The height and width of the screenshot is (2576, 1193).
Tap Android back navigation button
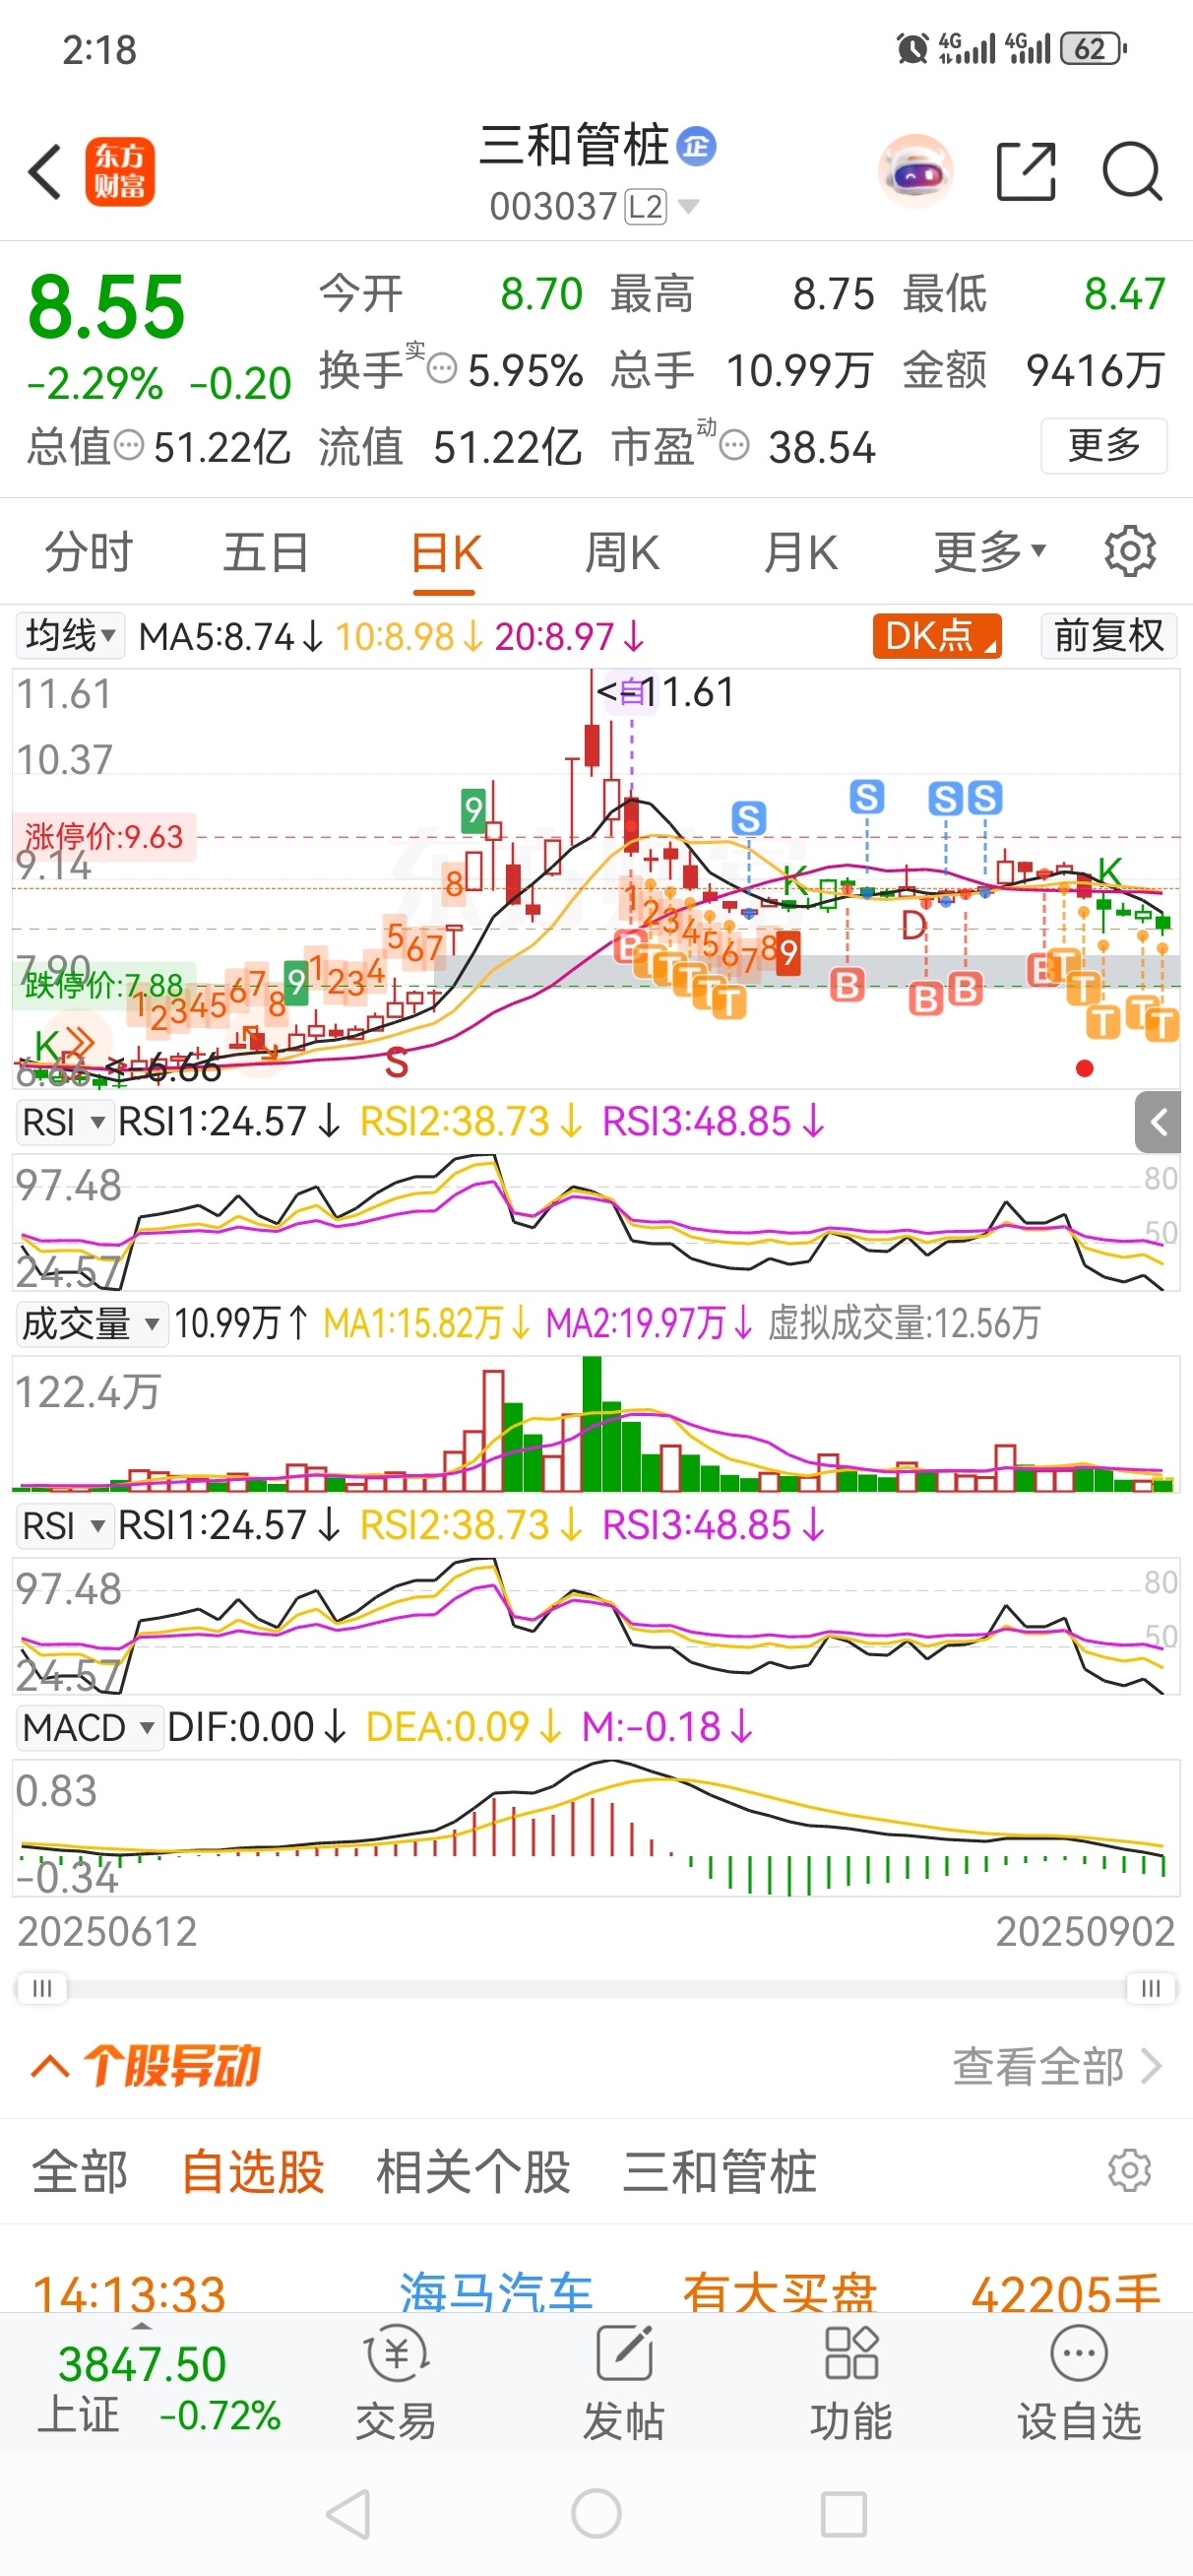point(349,2514)
